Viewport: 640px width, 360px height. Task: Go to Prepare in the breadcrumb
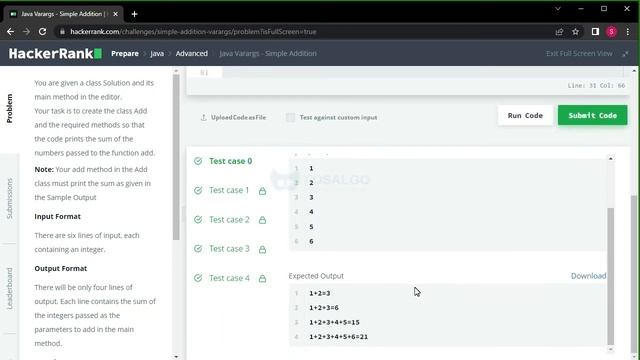pos(125,53)
